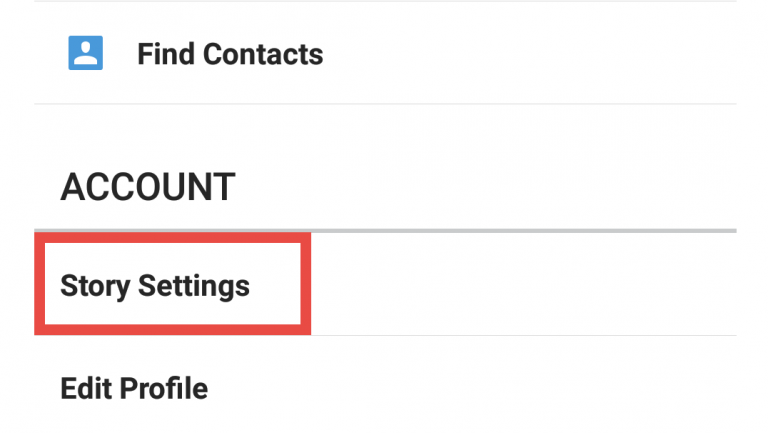Tap the contact silhouette icon beside Find Contacts

click(86, 53)
